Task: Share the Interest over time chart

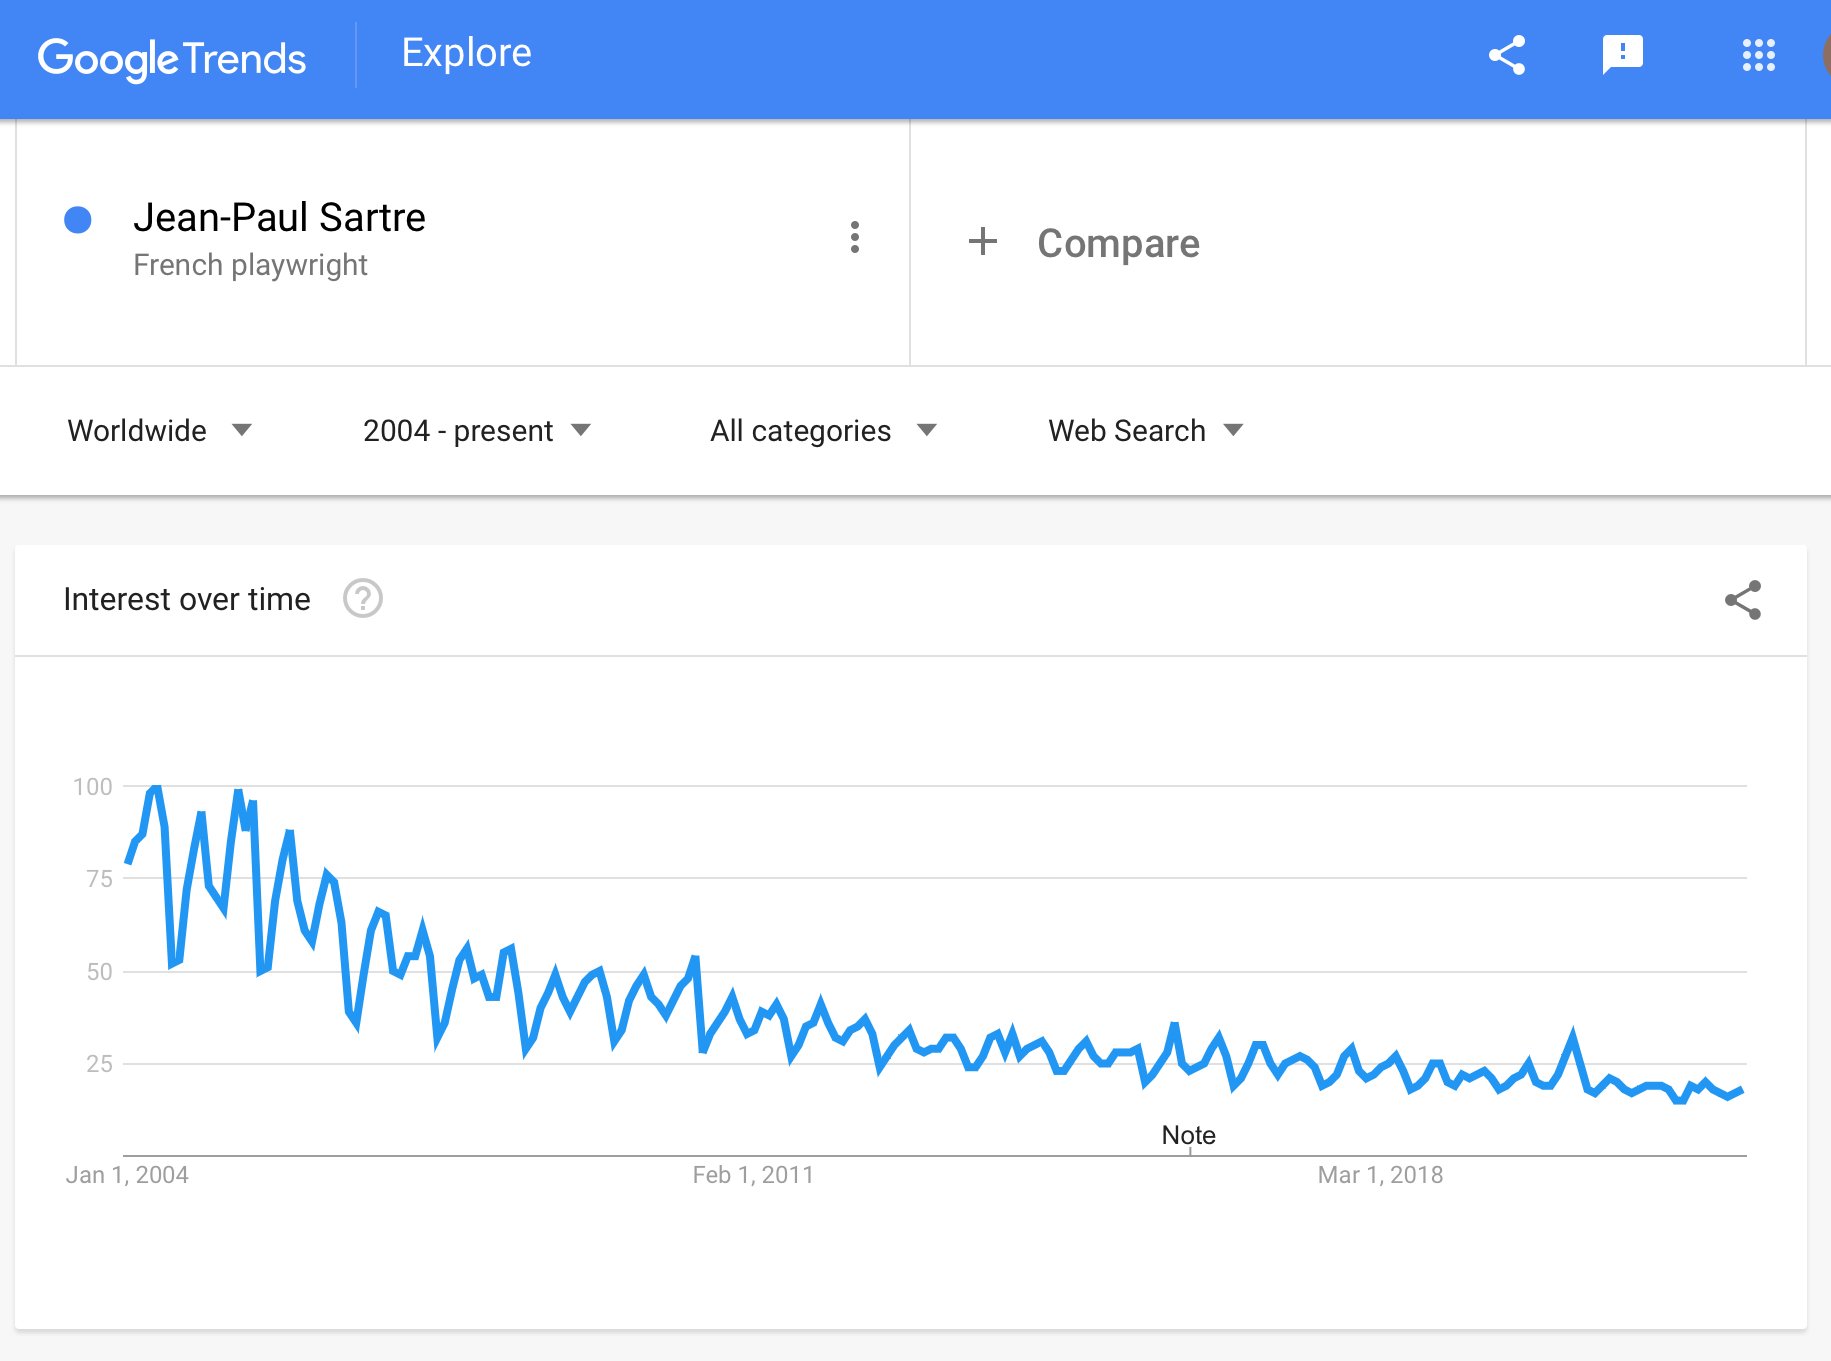Action: click(1742, 600)
